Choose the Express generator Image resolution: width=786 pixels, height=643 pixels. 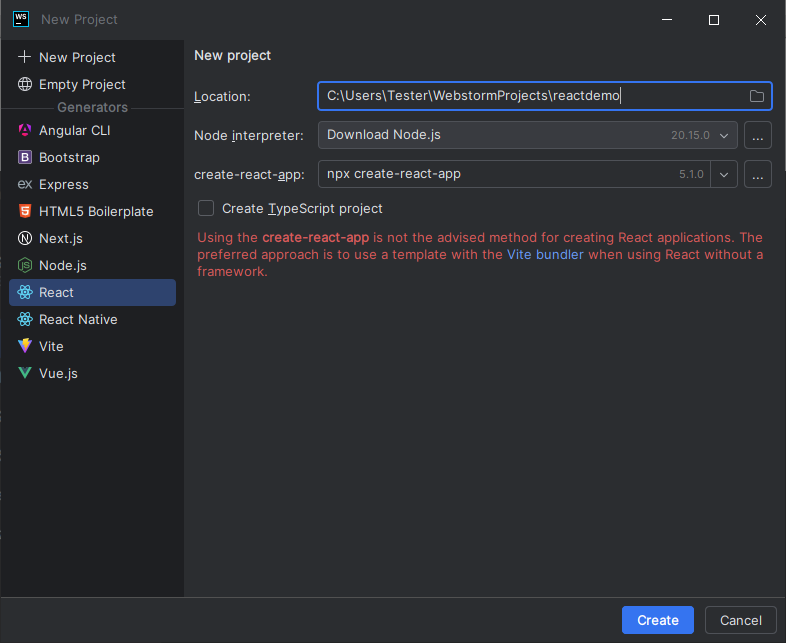(x=93, y=184)
